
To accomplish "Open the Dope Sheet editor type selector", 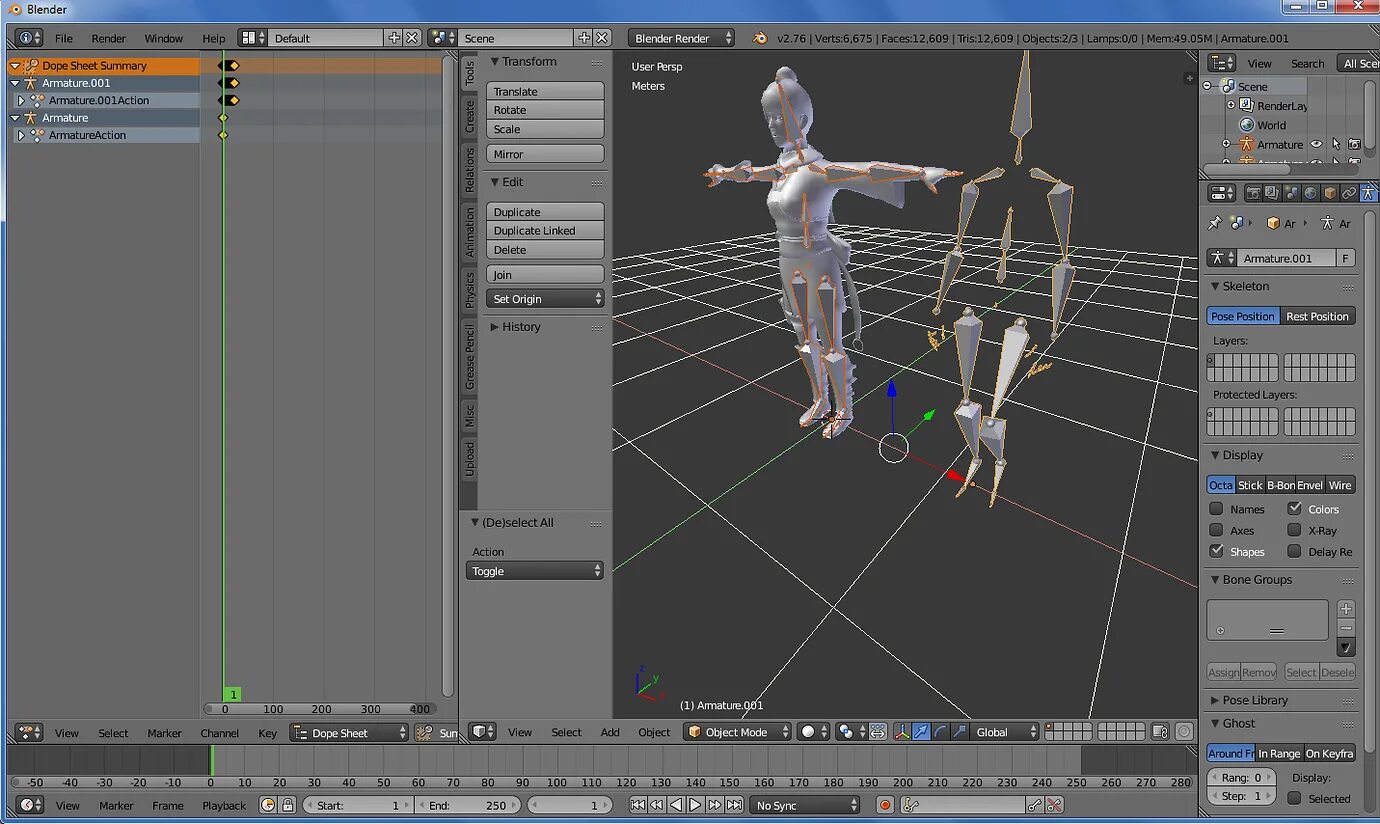I will (29, 733).
